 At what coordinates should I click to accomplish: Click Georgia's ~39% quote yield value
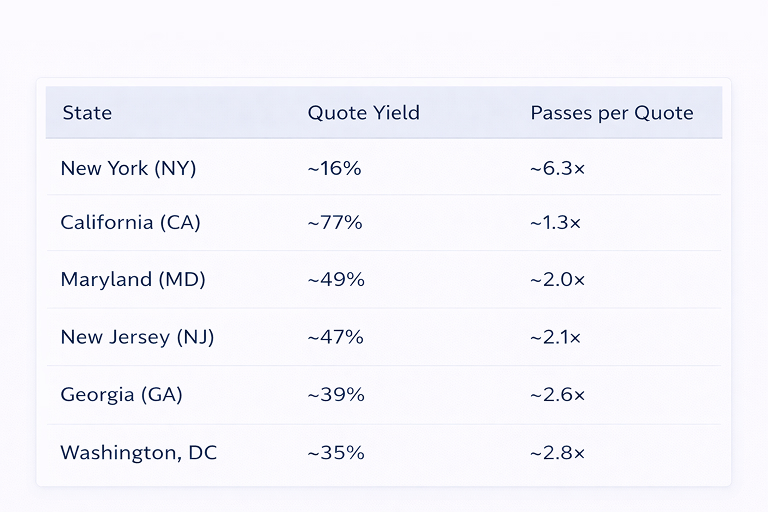tap(335, 395)
